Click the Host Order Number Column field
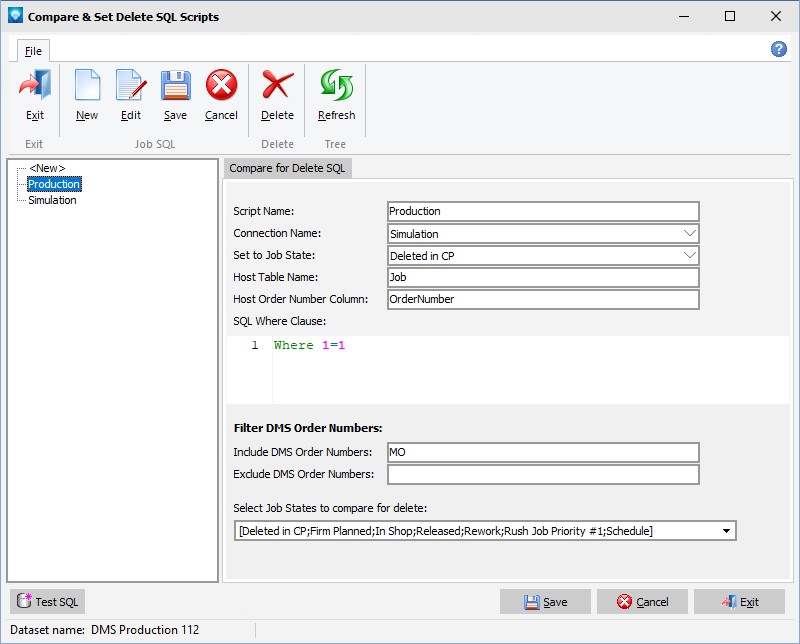This screenshot has width=800, height=644. tap(543, 299)
